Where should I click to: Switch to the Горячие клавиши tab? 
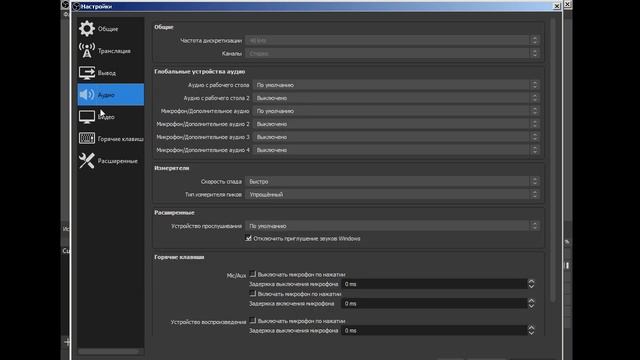point(111,139)
